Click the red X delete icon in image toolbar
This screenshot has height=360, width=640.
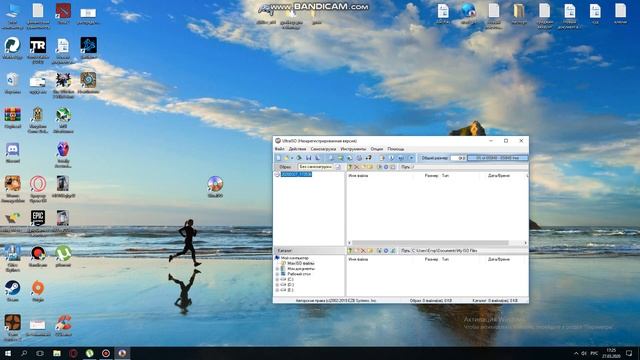point(356,167)
